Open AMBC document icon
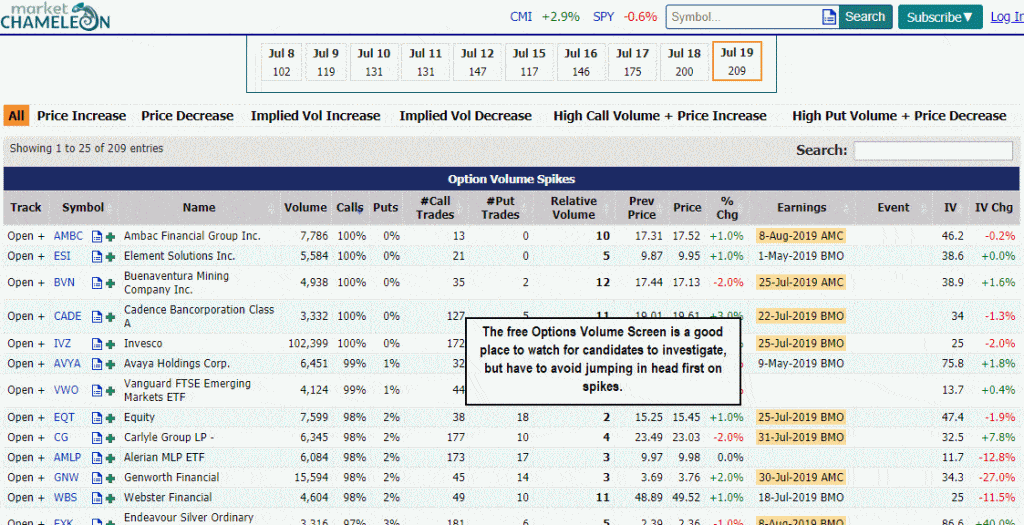1024x525 pixels. 97,236
